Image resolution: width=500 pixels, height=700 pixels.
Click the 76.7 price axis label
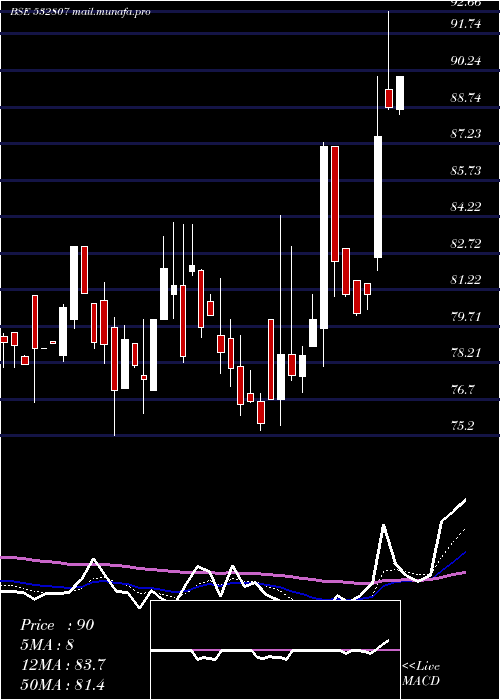462,390
